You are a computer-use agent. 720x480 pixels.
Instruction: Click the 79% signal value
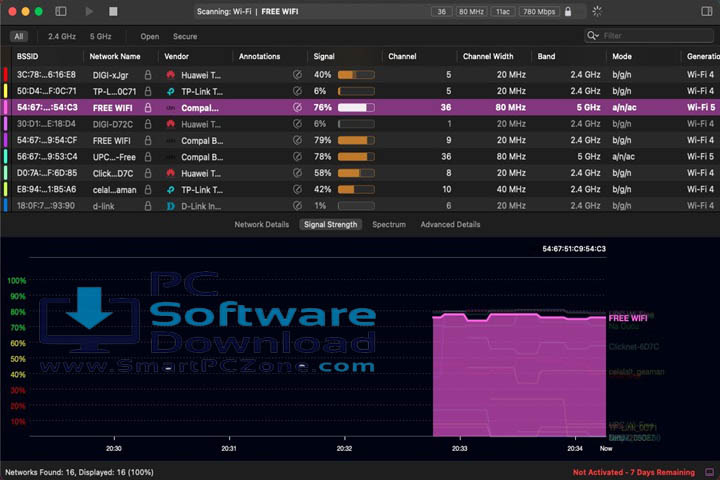coord(322,140)
